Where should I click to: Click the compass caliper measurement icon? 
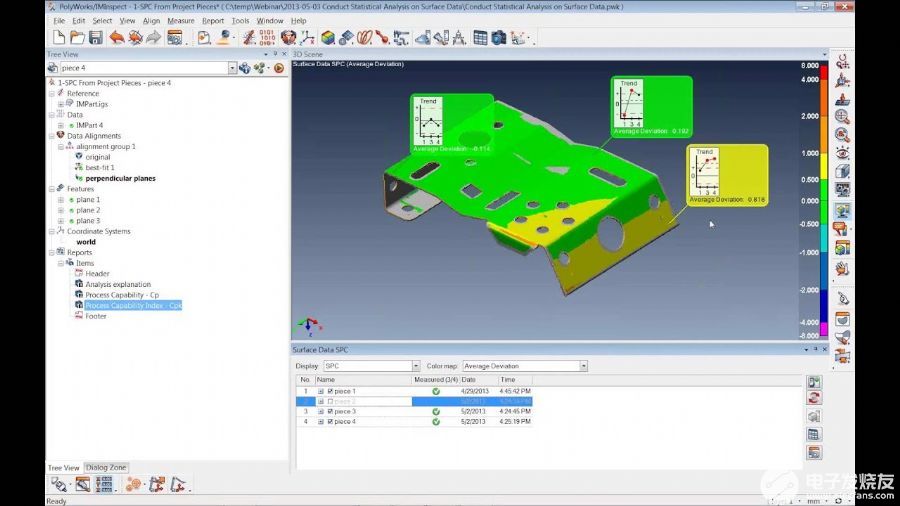point(459,38)
